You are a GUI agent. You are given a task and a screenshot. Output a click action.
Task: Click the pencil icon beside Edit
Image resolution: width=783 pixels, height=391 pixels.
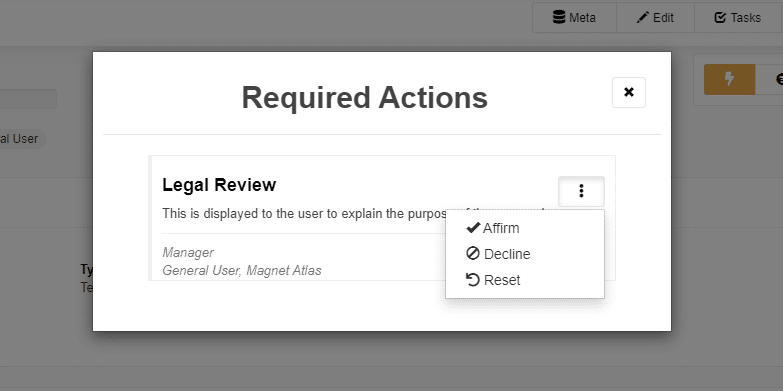click(x=642, y=17)
